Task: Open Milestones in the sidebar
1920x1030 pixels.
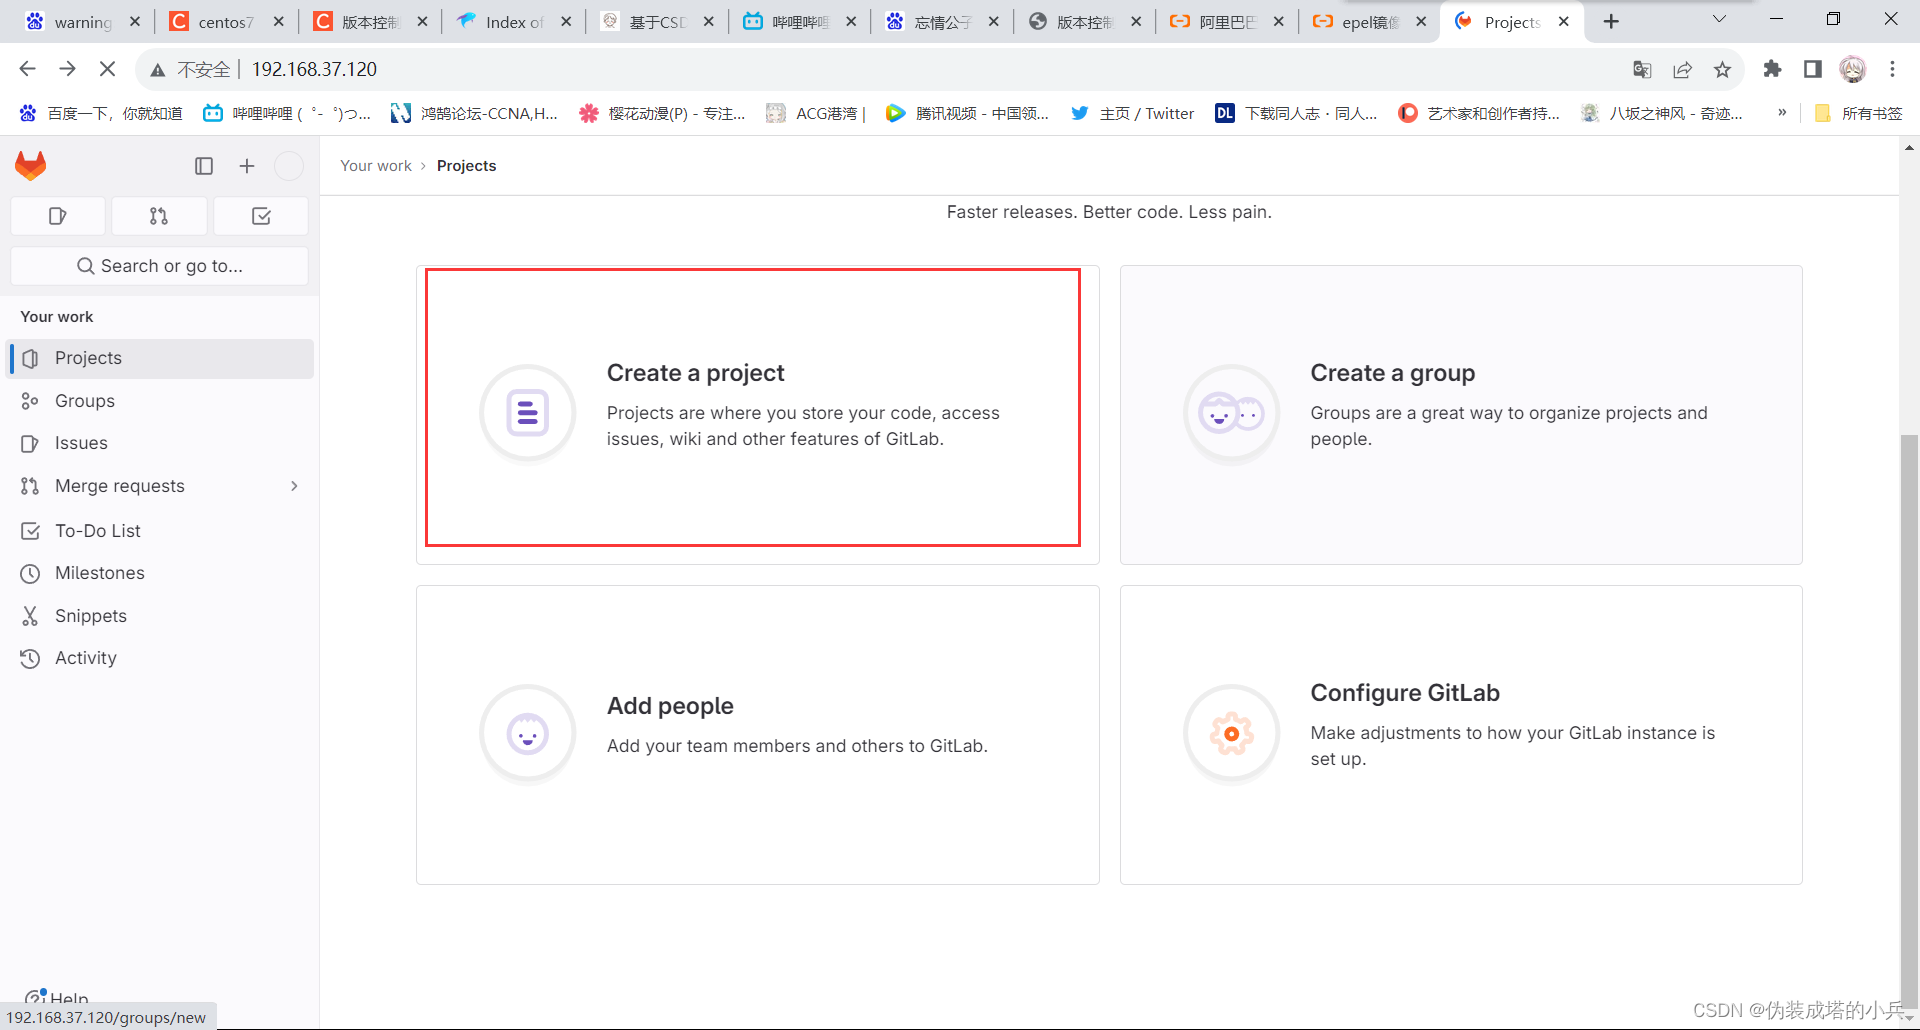Action: 161,573
